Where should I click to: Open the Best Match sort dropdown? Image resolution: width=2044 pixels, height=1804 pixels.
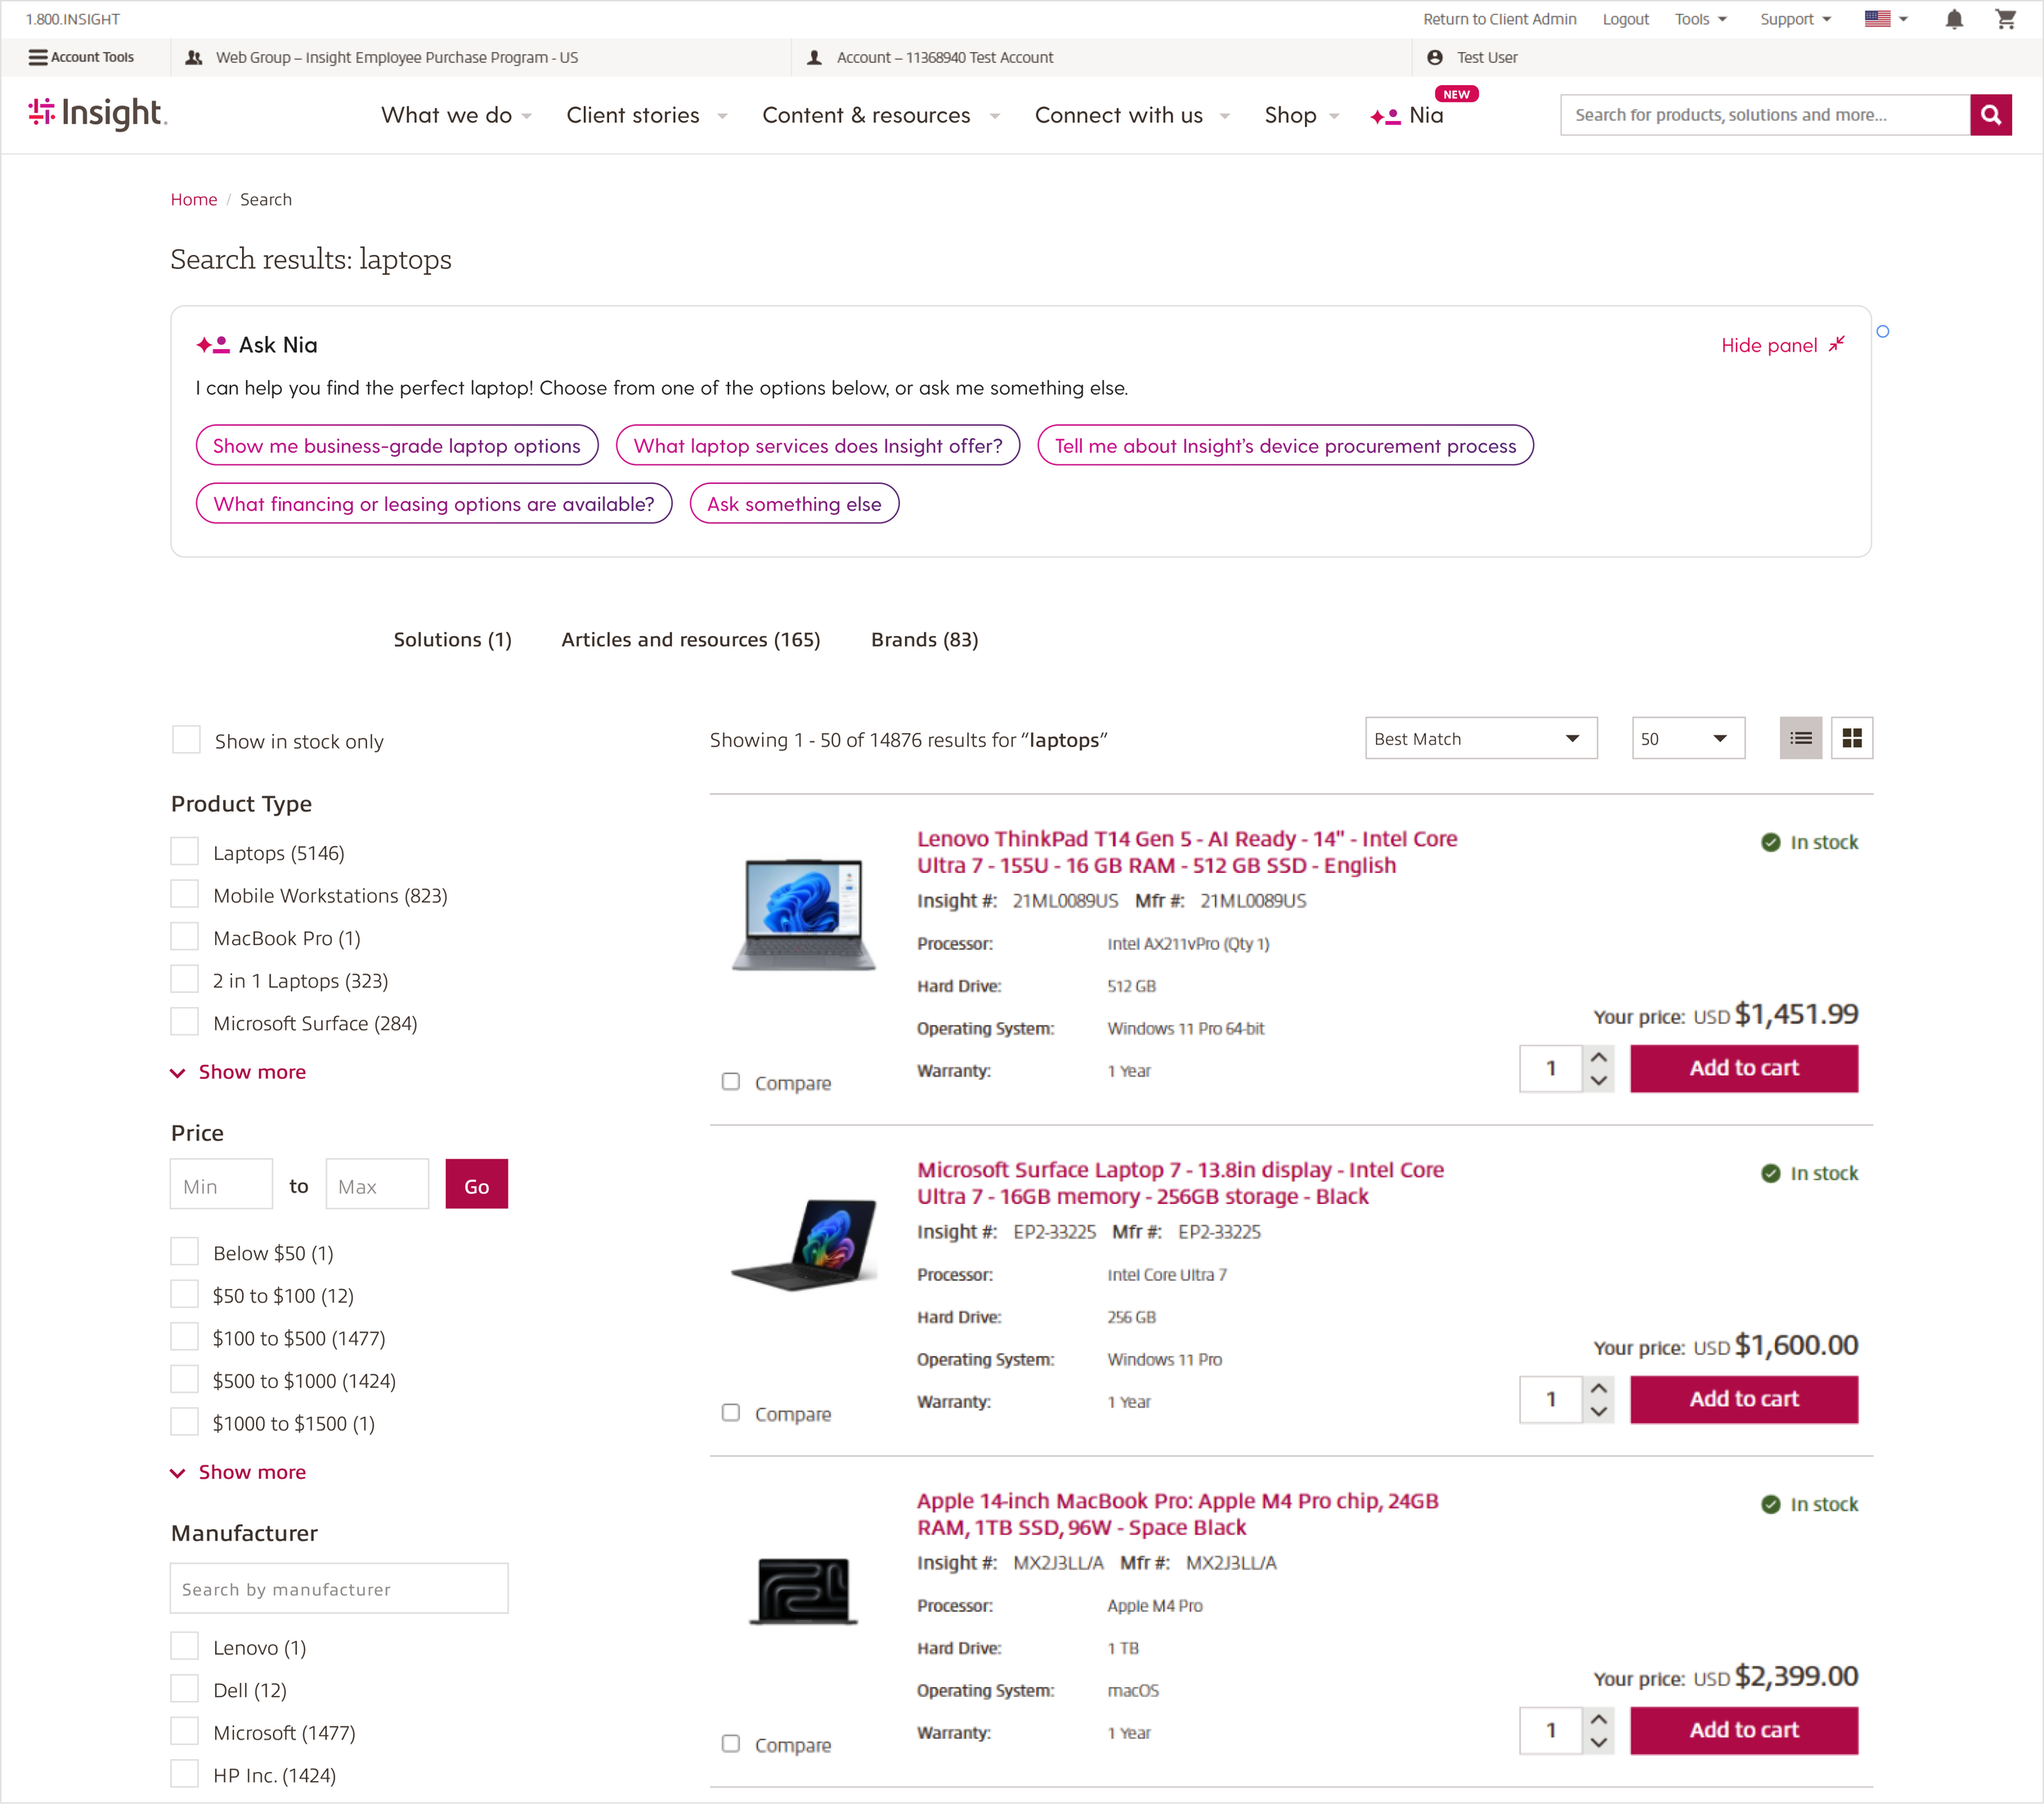point(1481,738)
